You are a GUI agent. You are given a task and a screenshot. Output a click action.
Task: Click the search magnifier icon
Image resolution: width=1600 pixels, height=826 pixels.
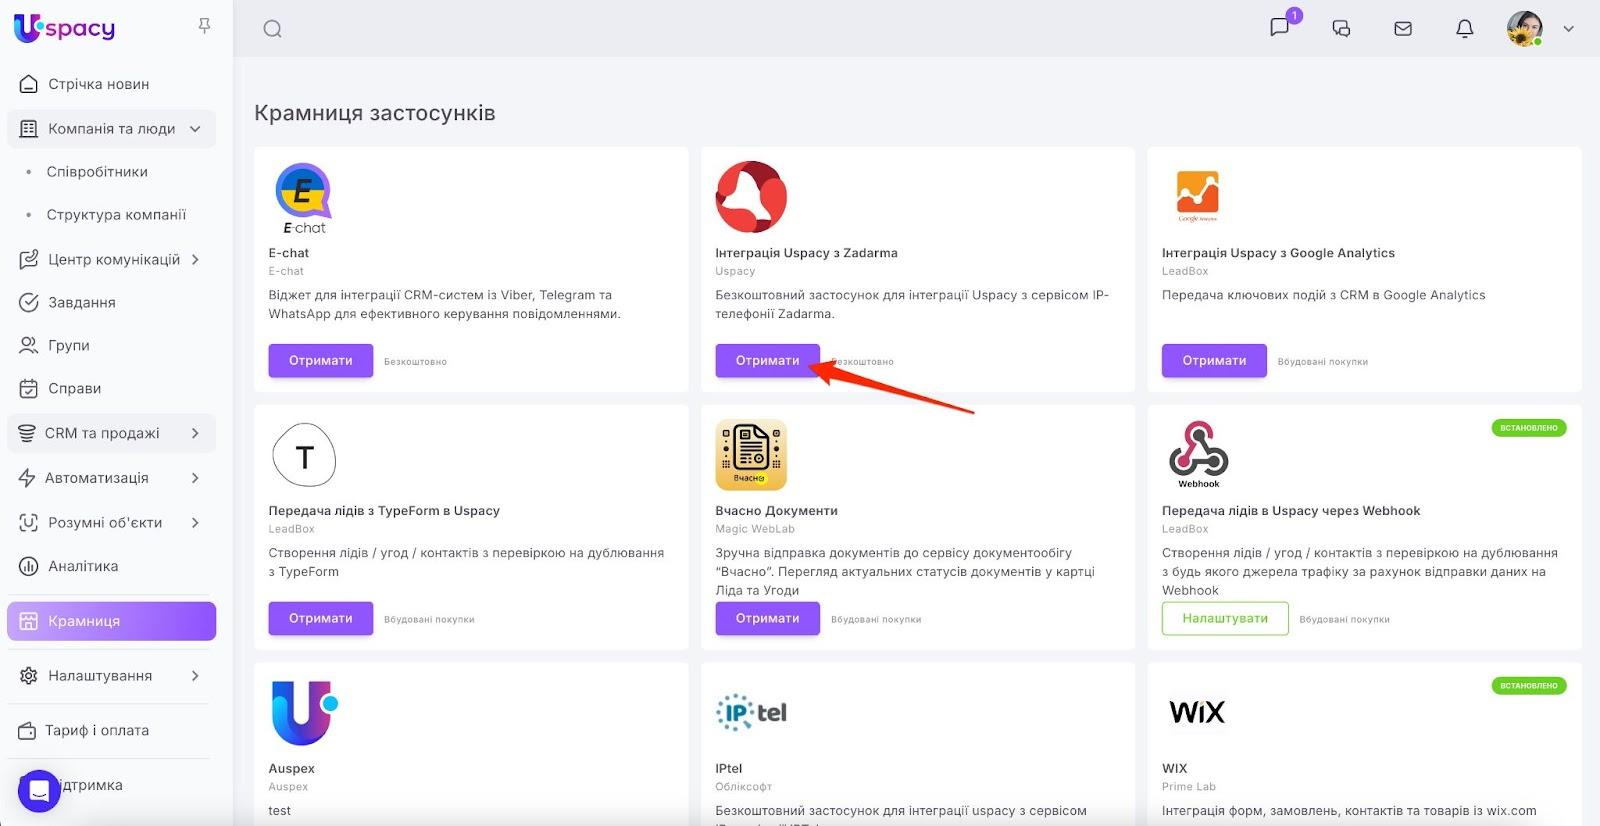tap(272, 29)
